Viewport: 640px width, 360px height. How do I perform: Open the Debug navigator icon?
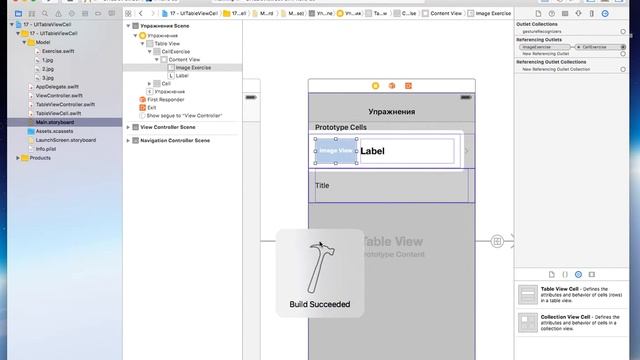point(85,13)
